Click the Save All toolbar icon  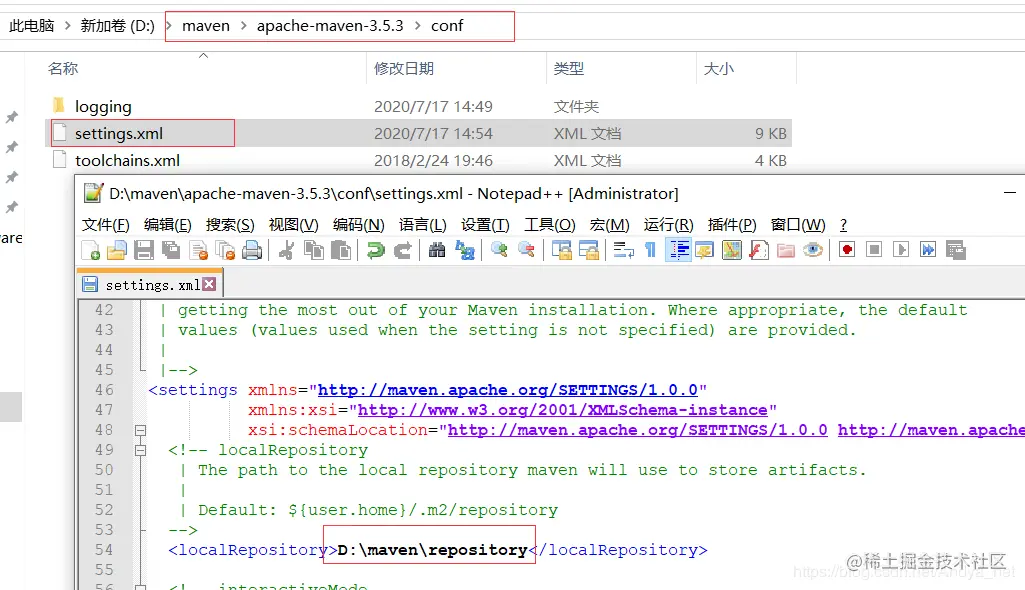click(x=171, y=250)
